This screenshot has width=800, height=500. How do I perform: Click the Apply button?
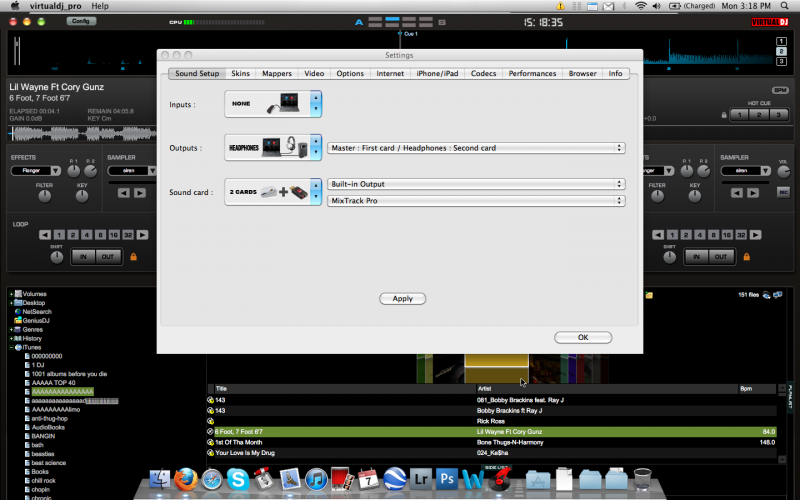(403, 299)
